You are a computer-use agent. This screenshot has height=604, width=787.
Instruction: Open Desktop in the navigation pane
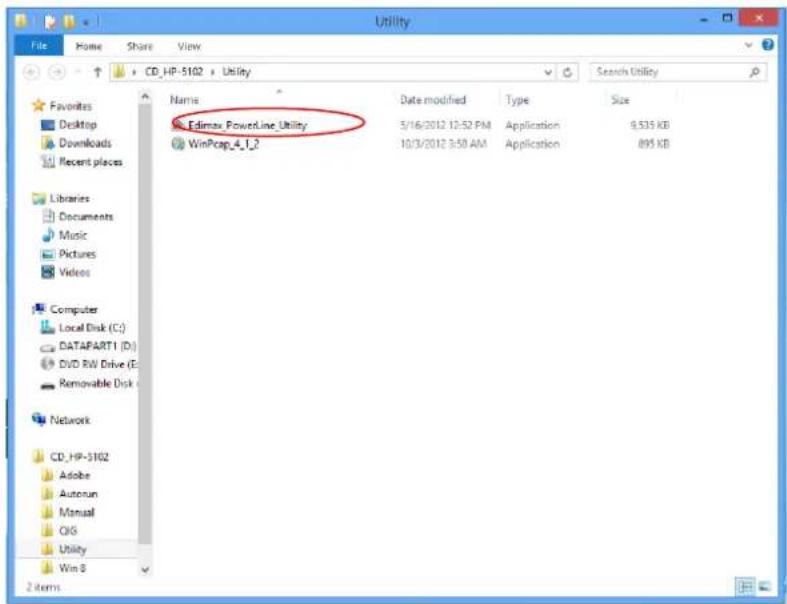(78, 125)
